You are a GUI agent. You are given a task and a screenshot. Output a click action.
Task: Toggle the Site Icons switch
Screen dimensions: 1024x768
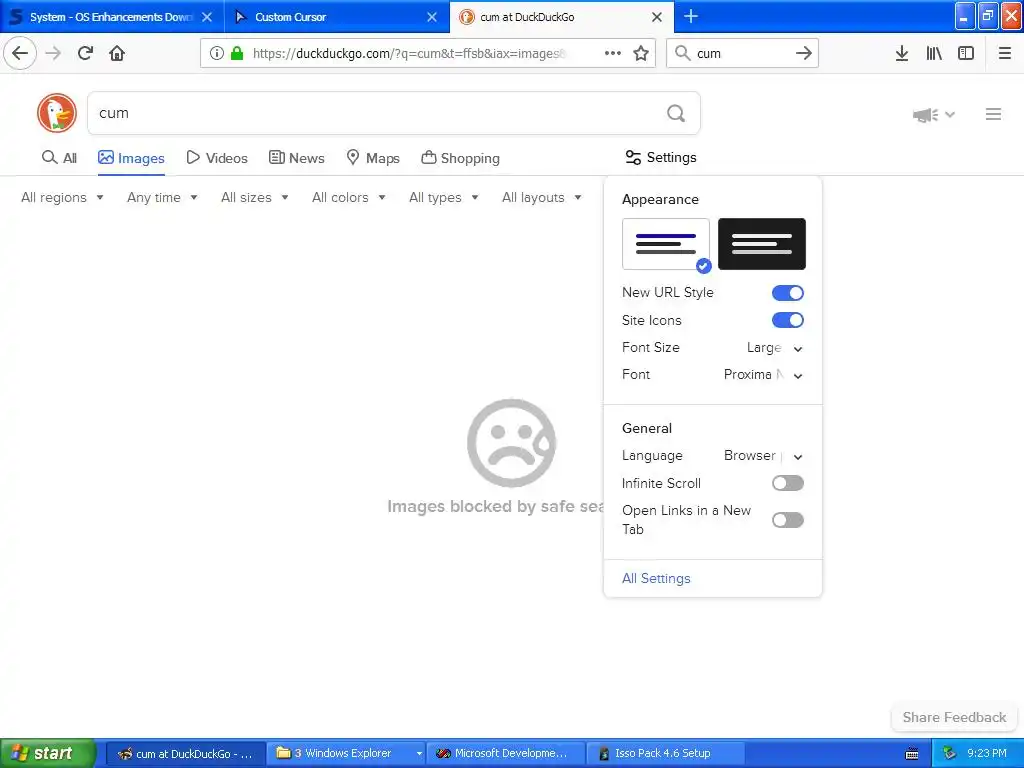coord(788,320)
